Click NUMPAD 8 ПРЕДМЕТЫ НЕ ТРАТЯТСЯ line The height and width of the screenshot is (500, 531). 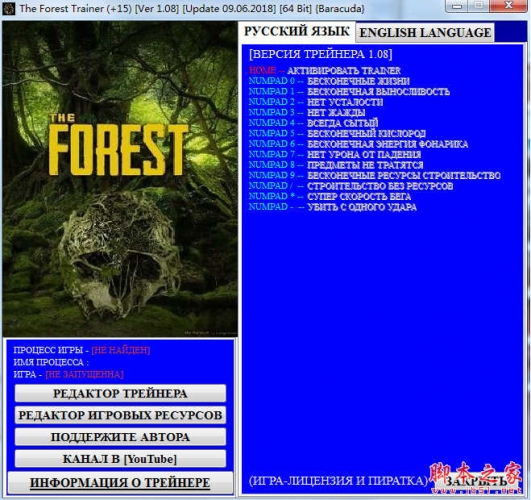coord(336,165)
